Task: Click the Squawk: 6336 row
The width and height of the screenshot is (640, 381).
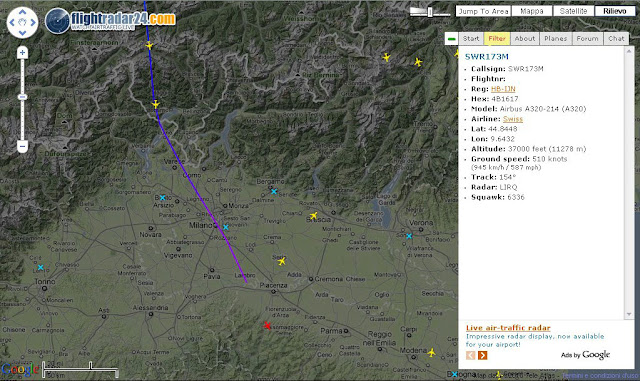Action: pos(498,197)
